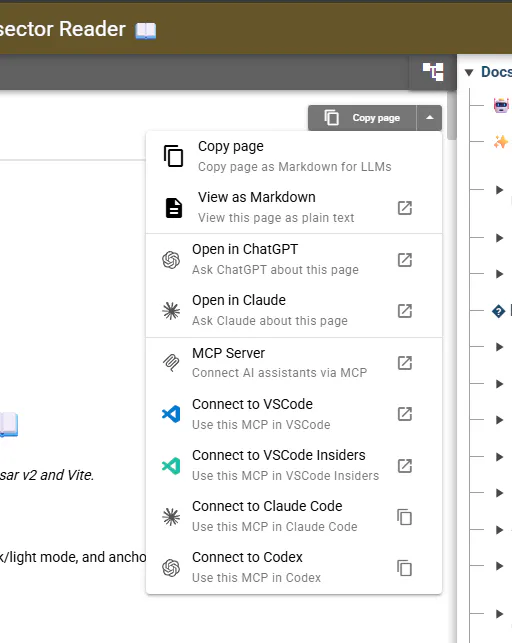The width and height of the screenshot is (512, 643).
Task: Click external link icon on Open in ChatGPT
Action: click(405, 260)
